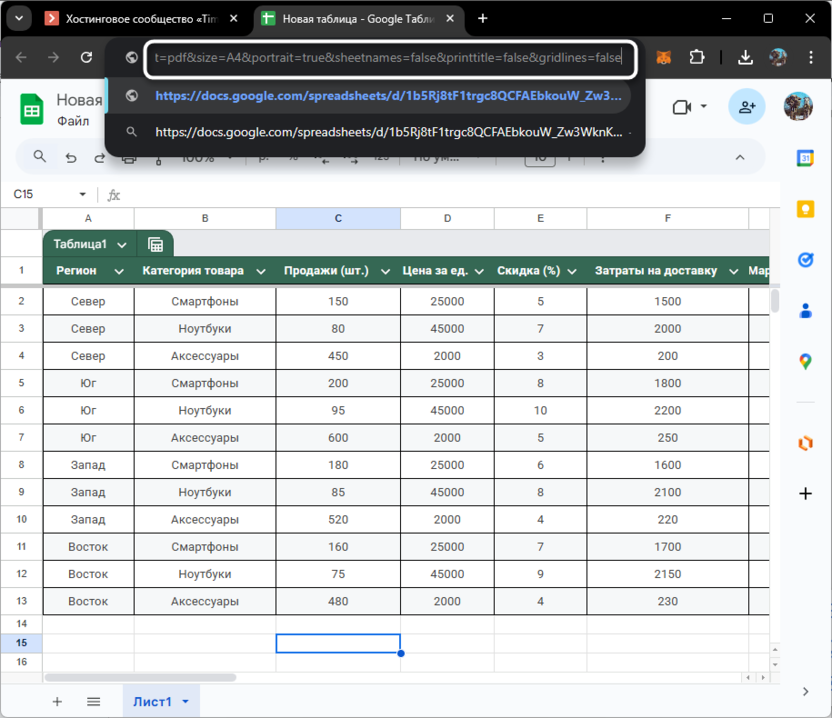Select first docs.google.com URL suggestion
The width and height of the screenshot is (832, 718).
388,96
